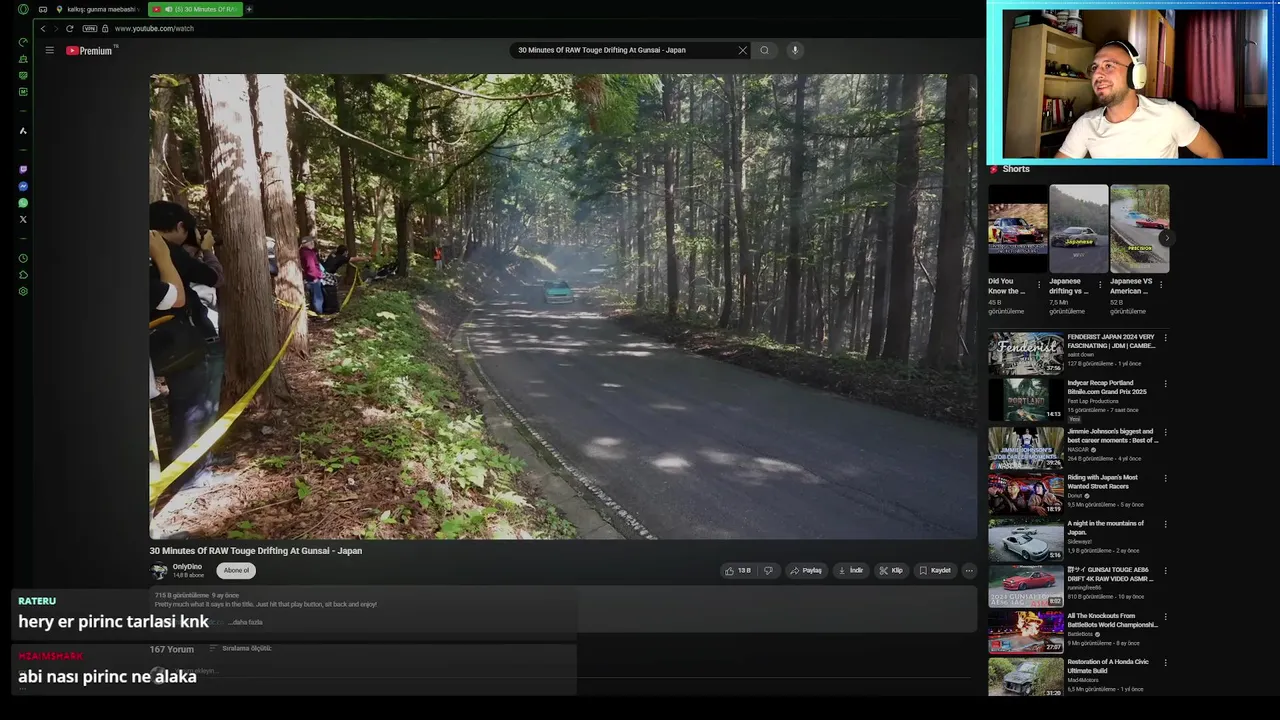This screenshot has width=1280, height=720.
Task: Open X (Twitter) in the sidebar
Action: click(x=23, y=219)
